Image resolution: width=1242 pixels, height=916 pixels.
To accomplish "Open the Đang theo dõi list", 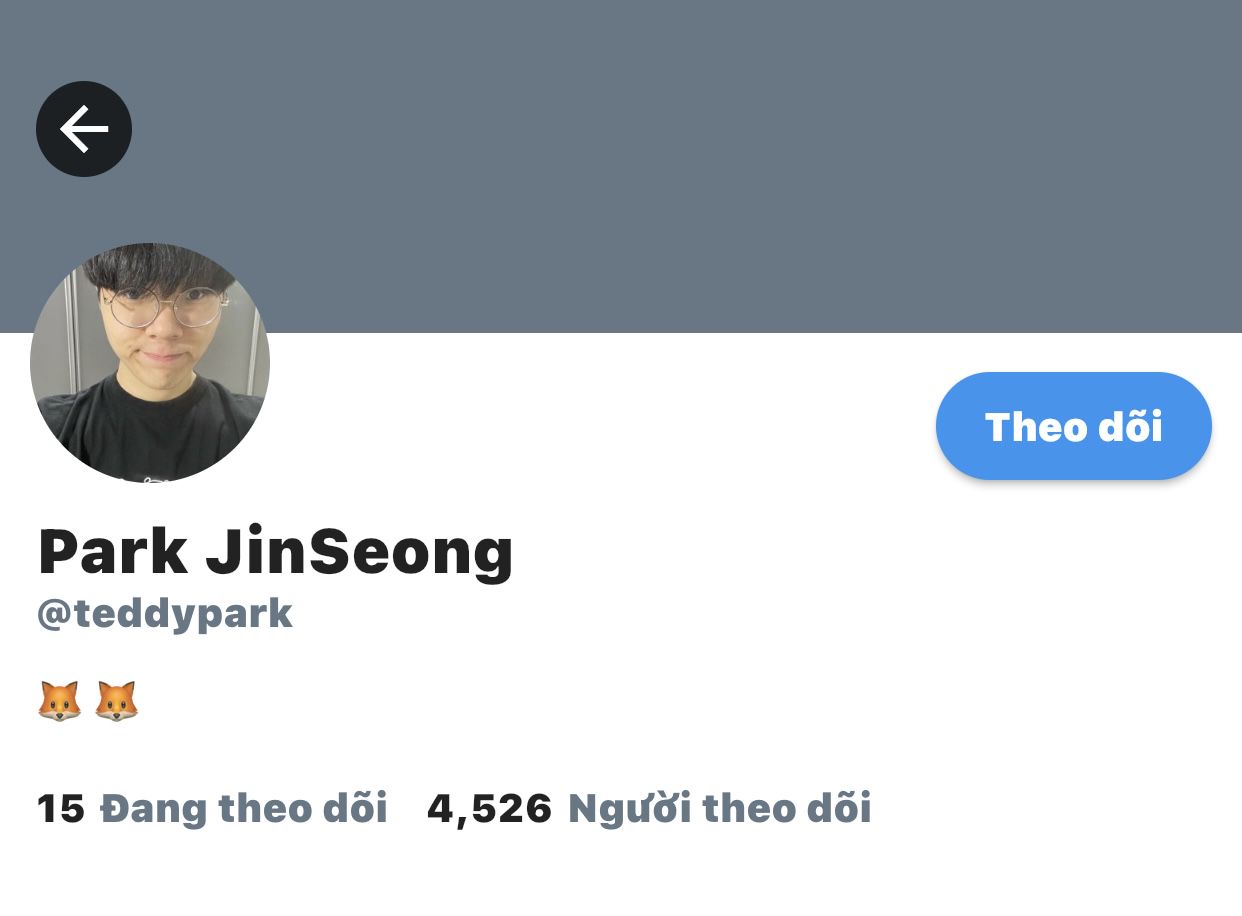I will (x=244, y=808).
